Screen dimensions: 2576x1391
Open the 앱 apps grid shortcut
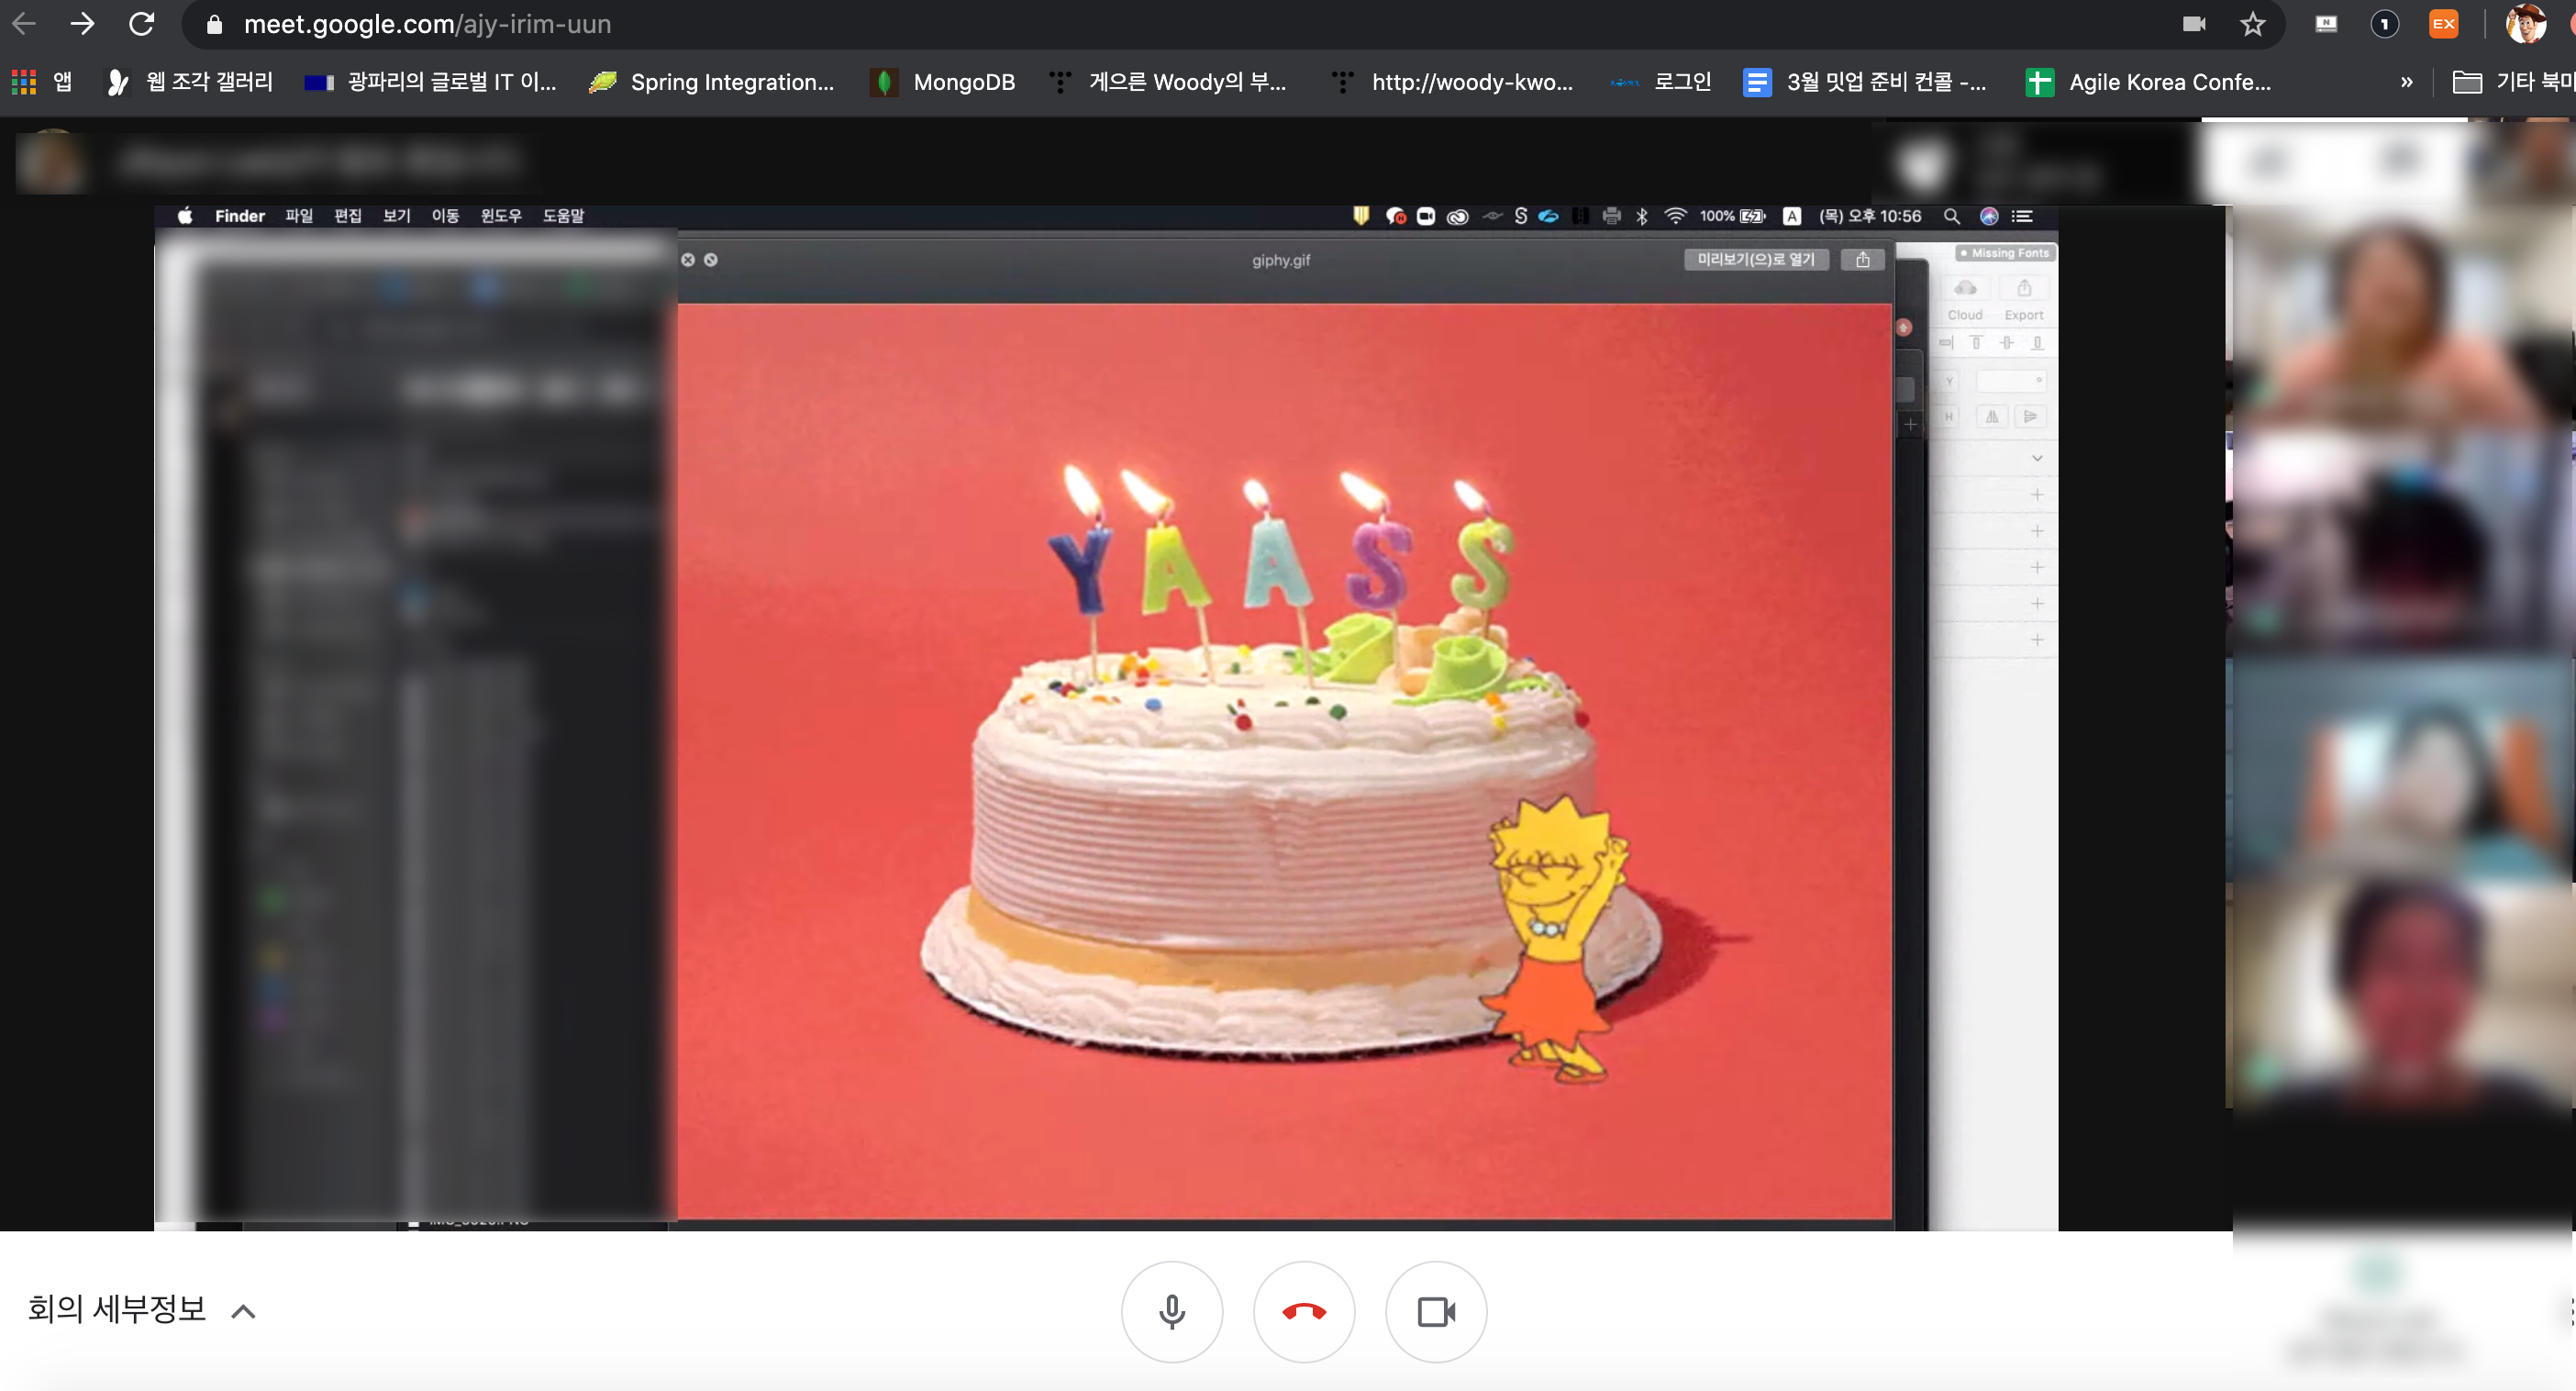coord(42,82)
